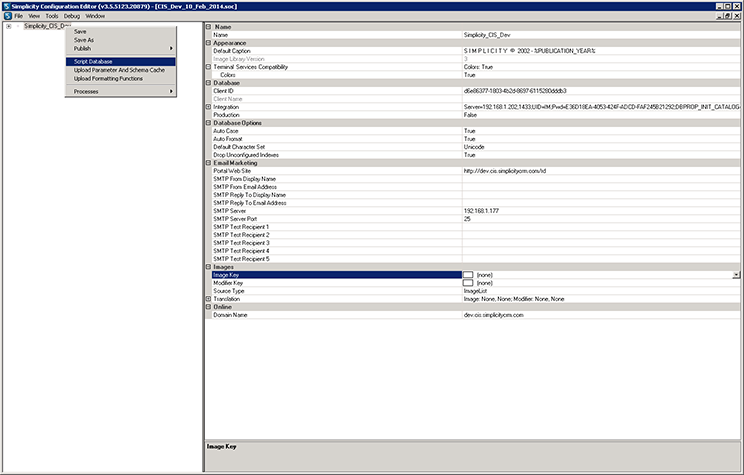Expand the Integration property

208,107
